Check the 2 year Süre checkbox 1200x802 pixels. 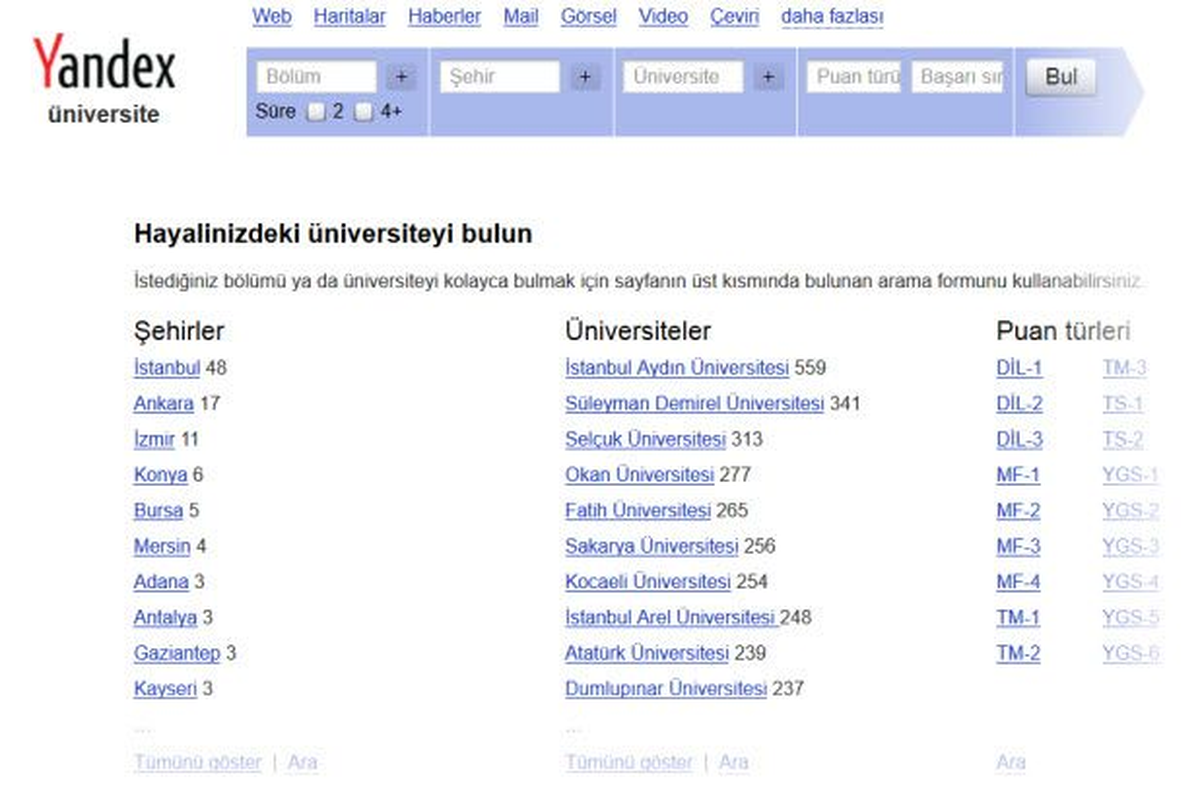pos(316,112)
